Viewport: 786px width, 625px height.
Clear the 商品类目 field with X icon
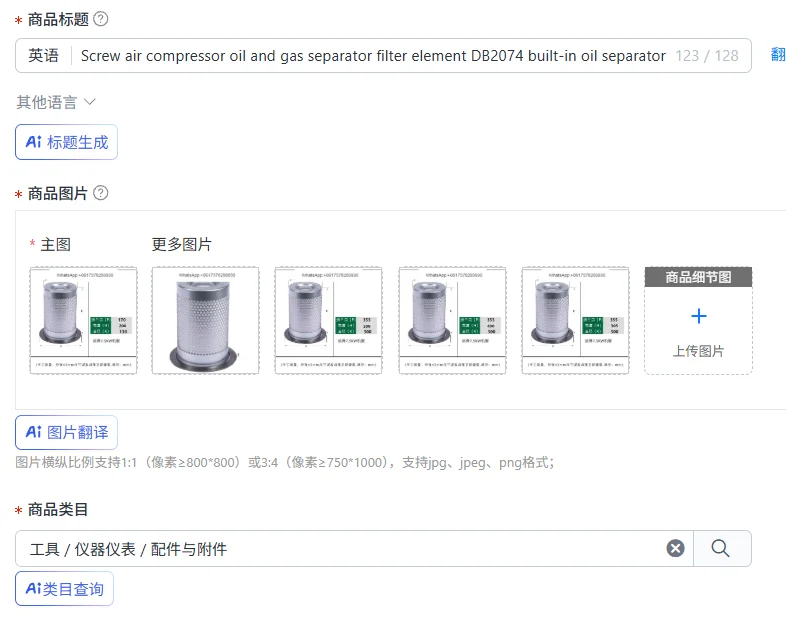(x=675, y=548)
